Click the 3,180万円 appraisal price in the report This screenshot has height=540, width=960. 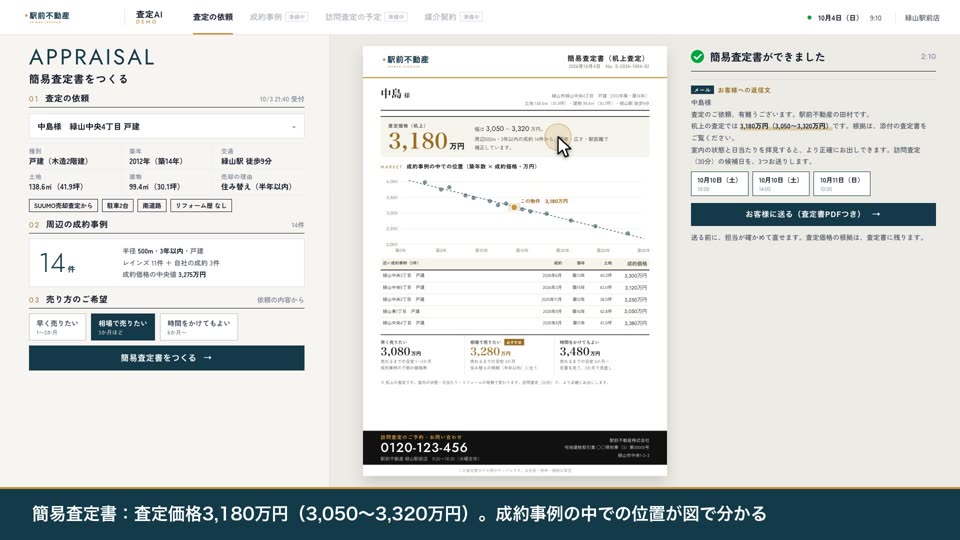[426, 141]
